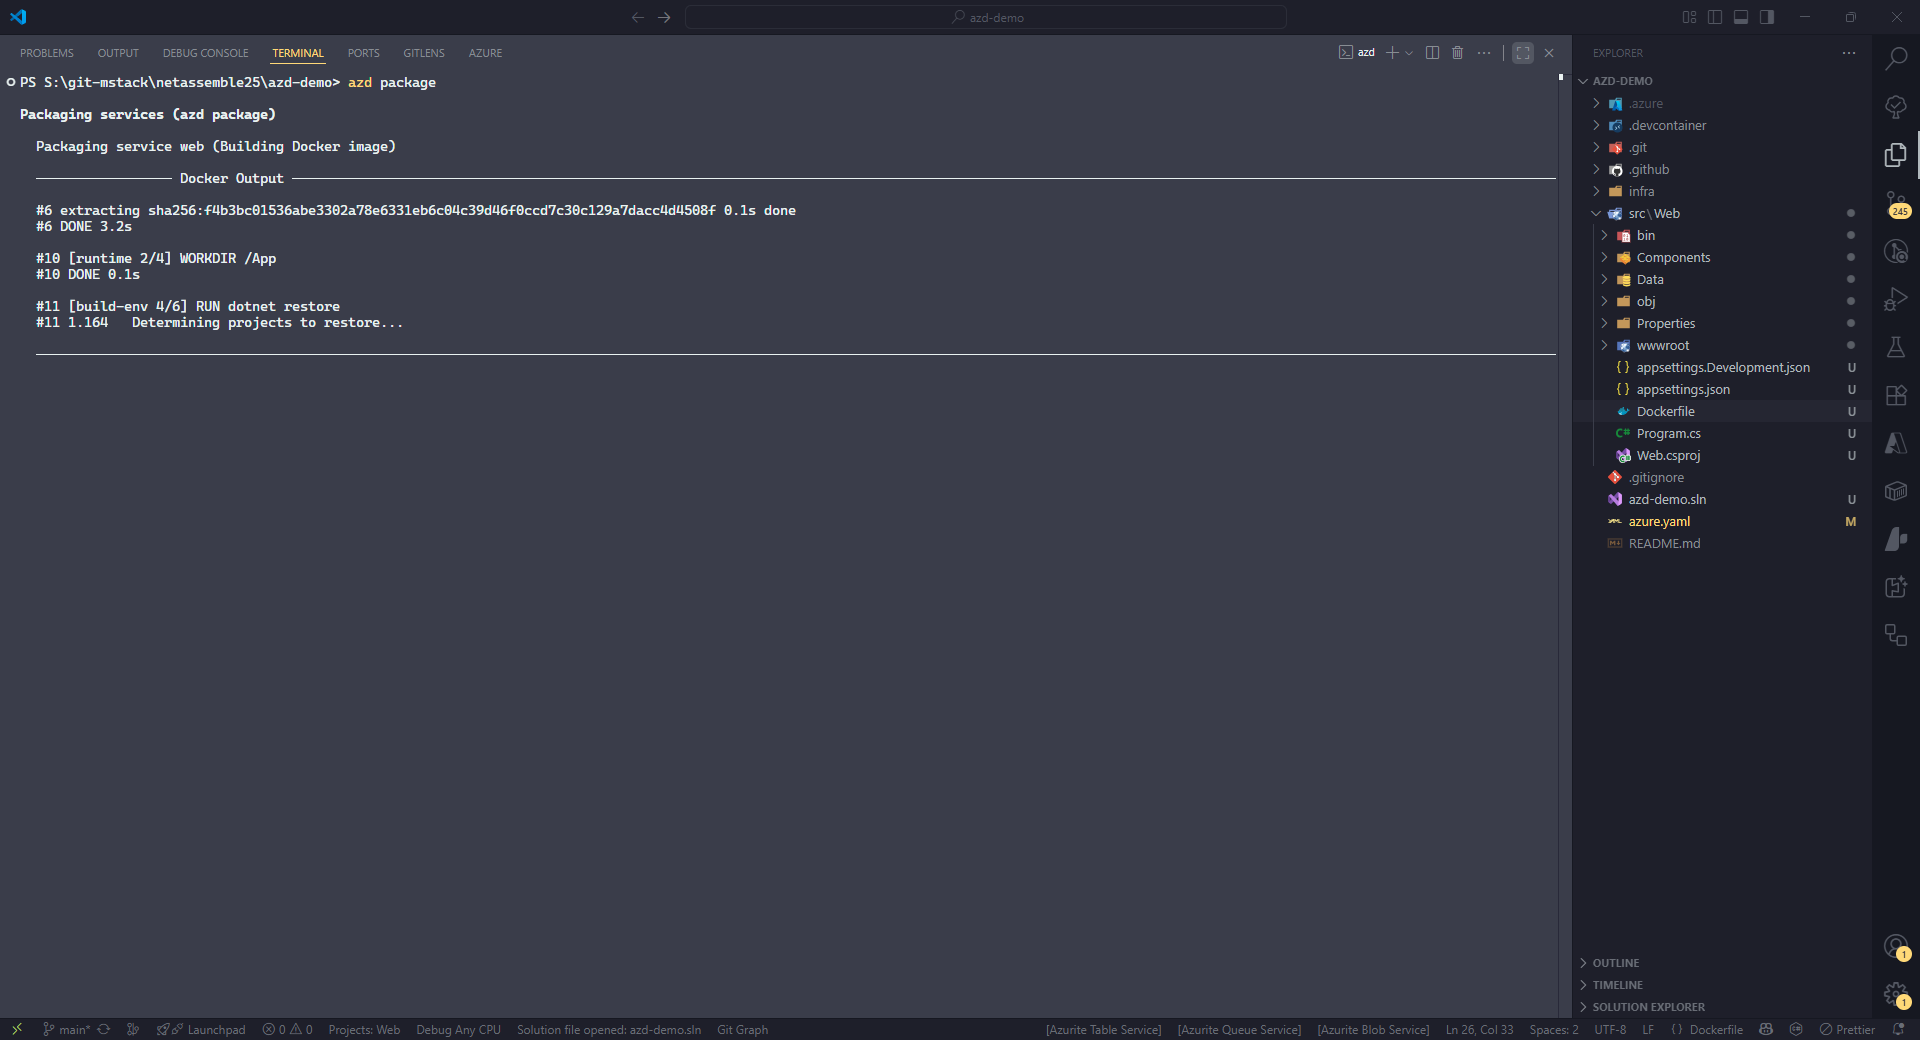Open the Extensions view
This screenshot has height=1040, width=1920.
coord(1896,395)
